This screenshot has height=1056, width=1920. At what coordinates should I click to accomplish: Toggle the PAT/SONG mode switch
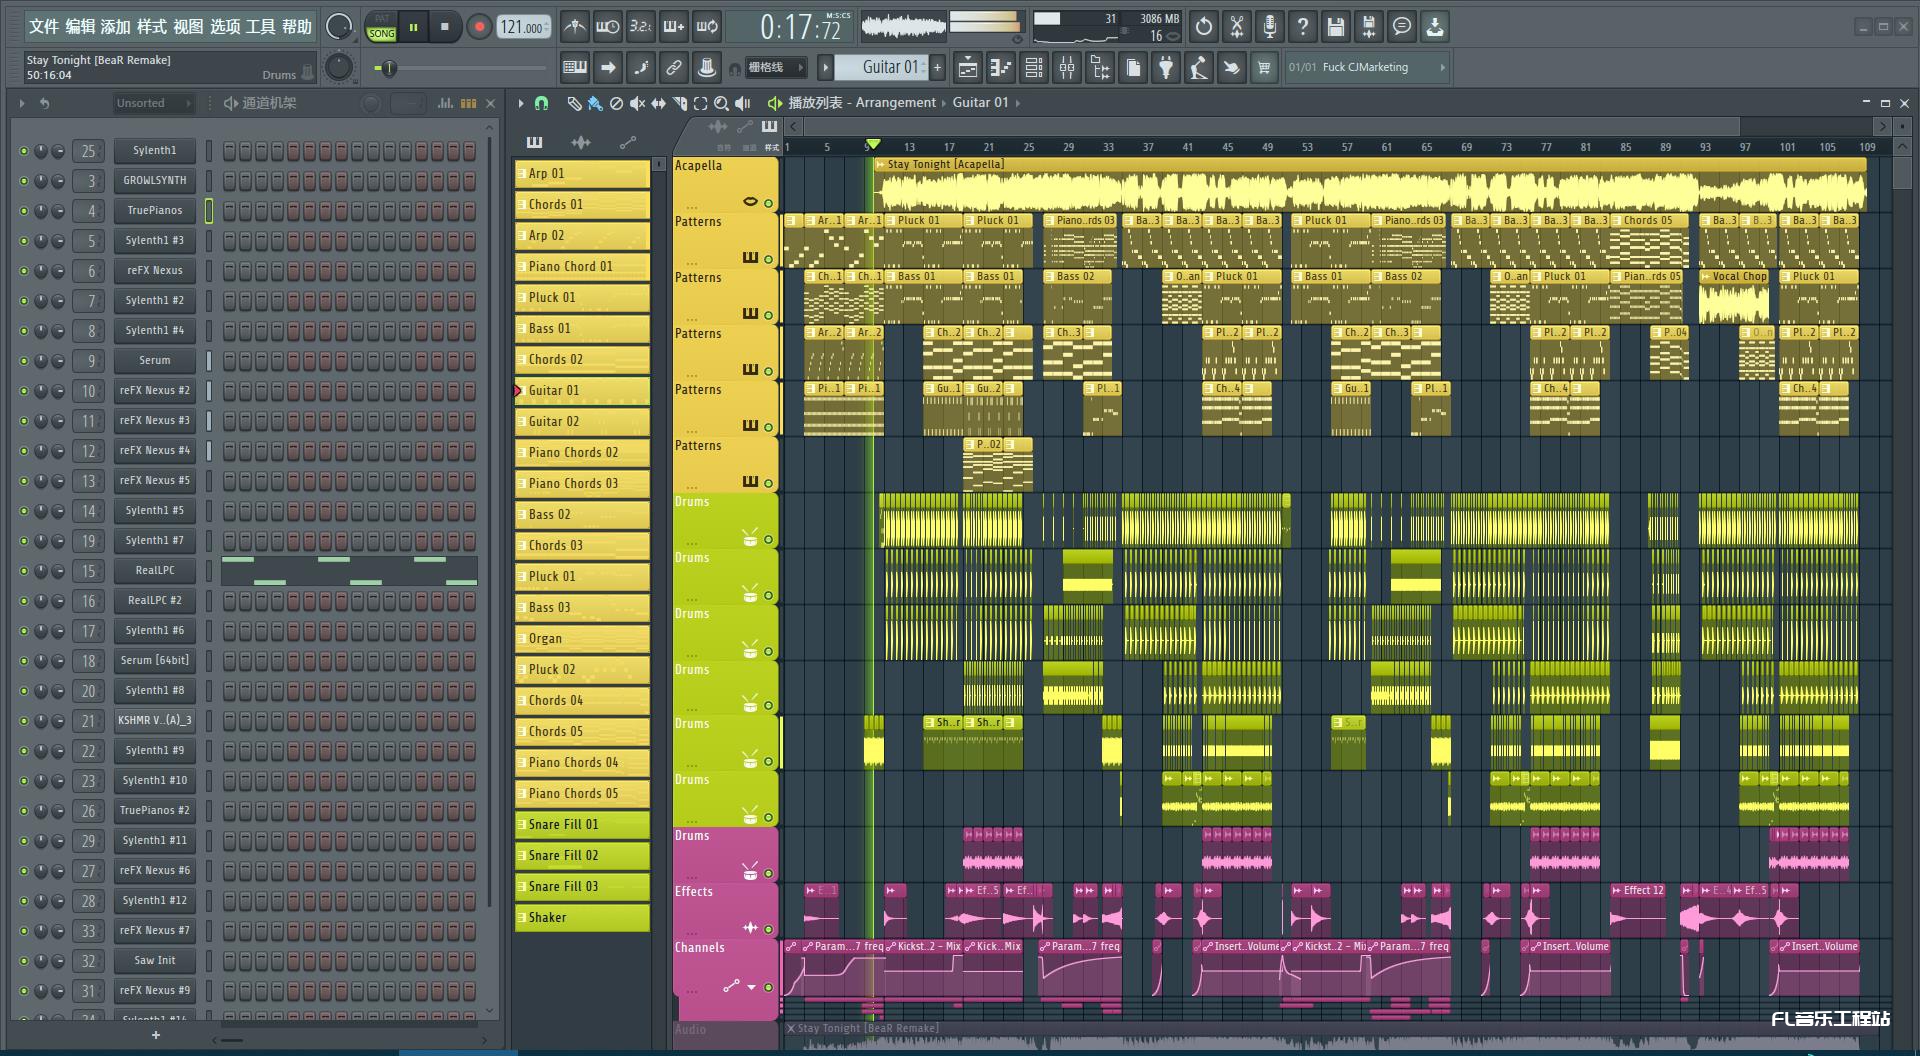tap(381, 27)
